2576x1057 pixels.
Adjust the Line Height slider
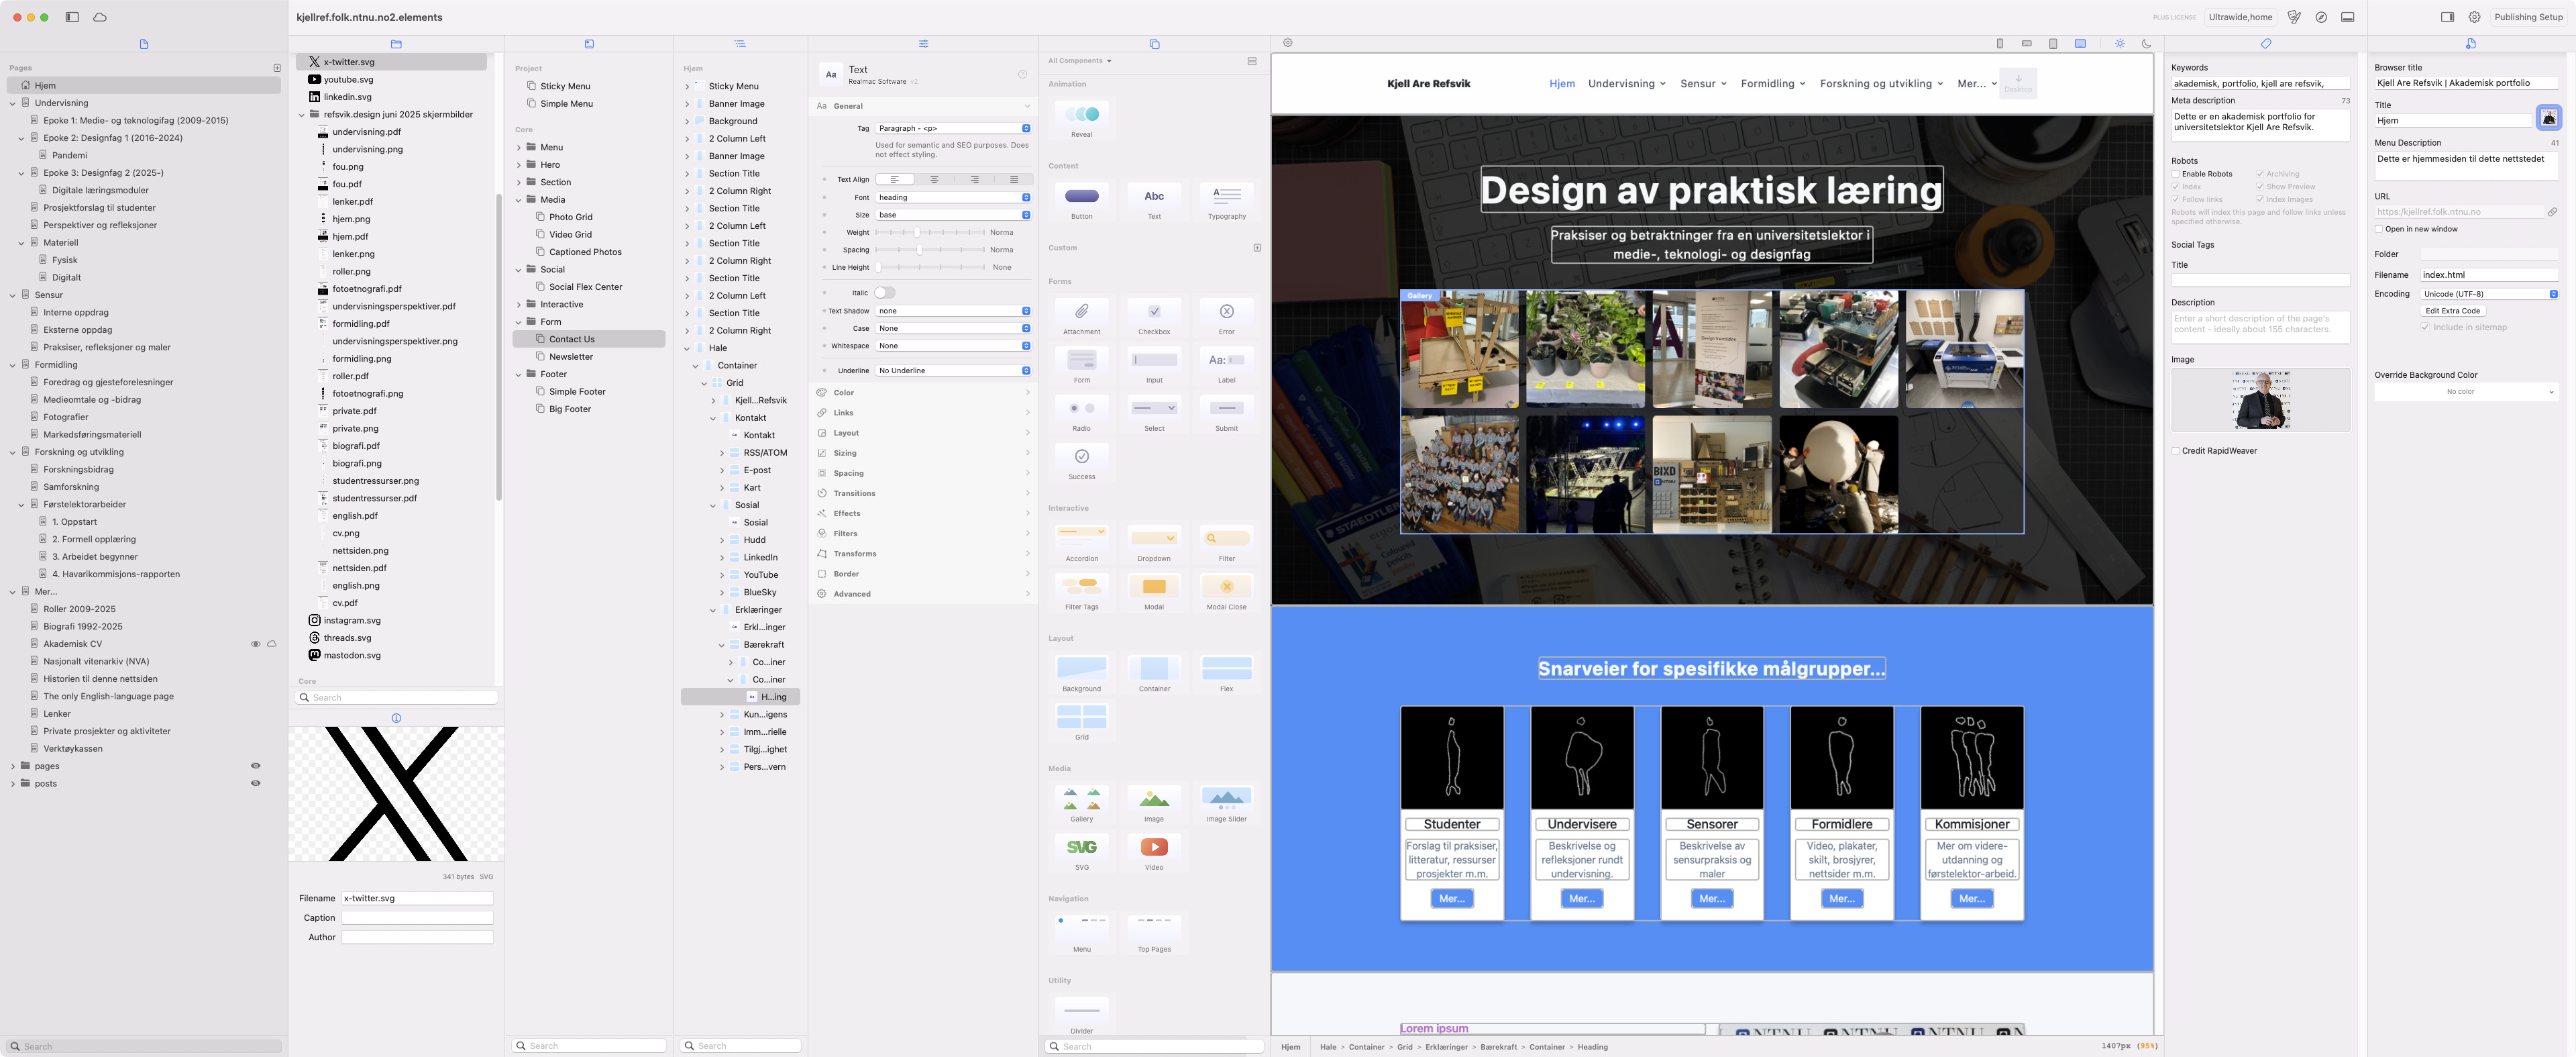click(930, 267)
